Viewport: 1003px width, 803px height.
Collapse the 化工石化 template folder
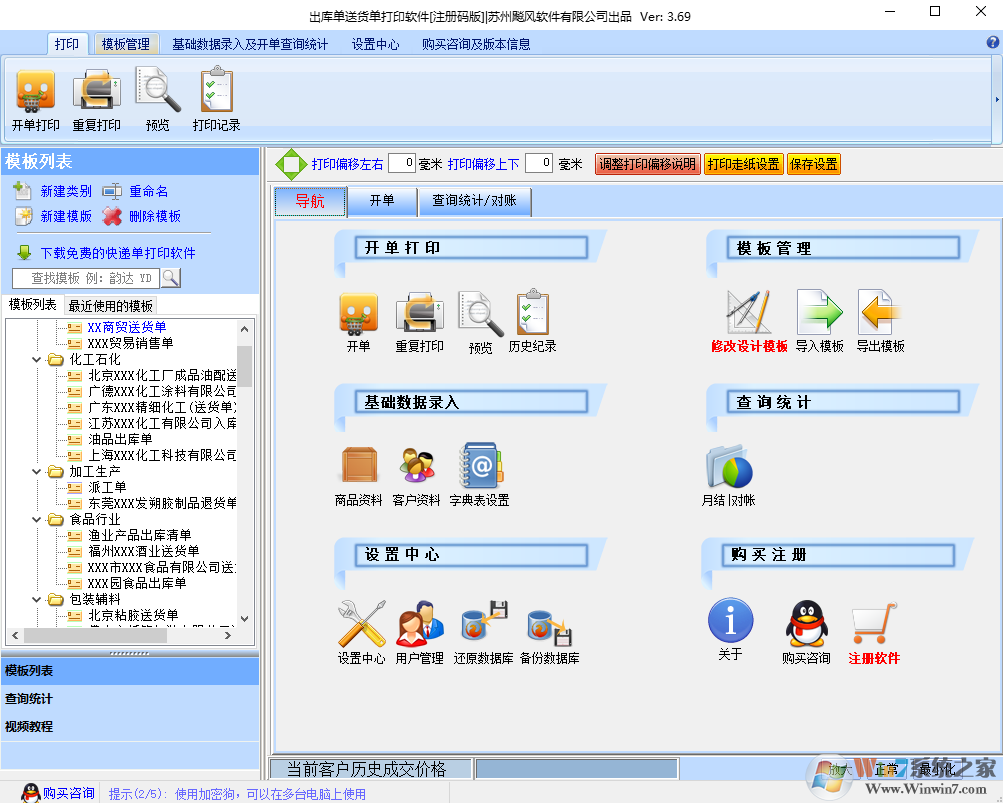(x=36, y=359)
